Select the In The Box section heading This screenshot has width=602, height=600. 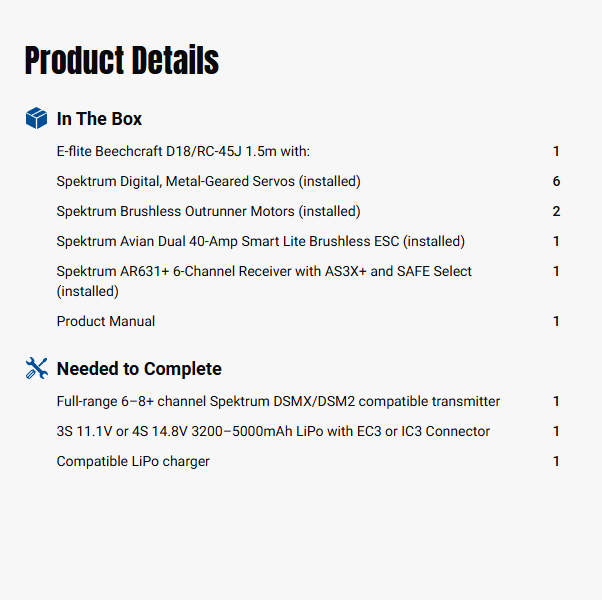click(x=99, y=119)
